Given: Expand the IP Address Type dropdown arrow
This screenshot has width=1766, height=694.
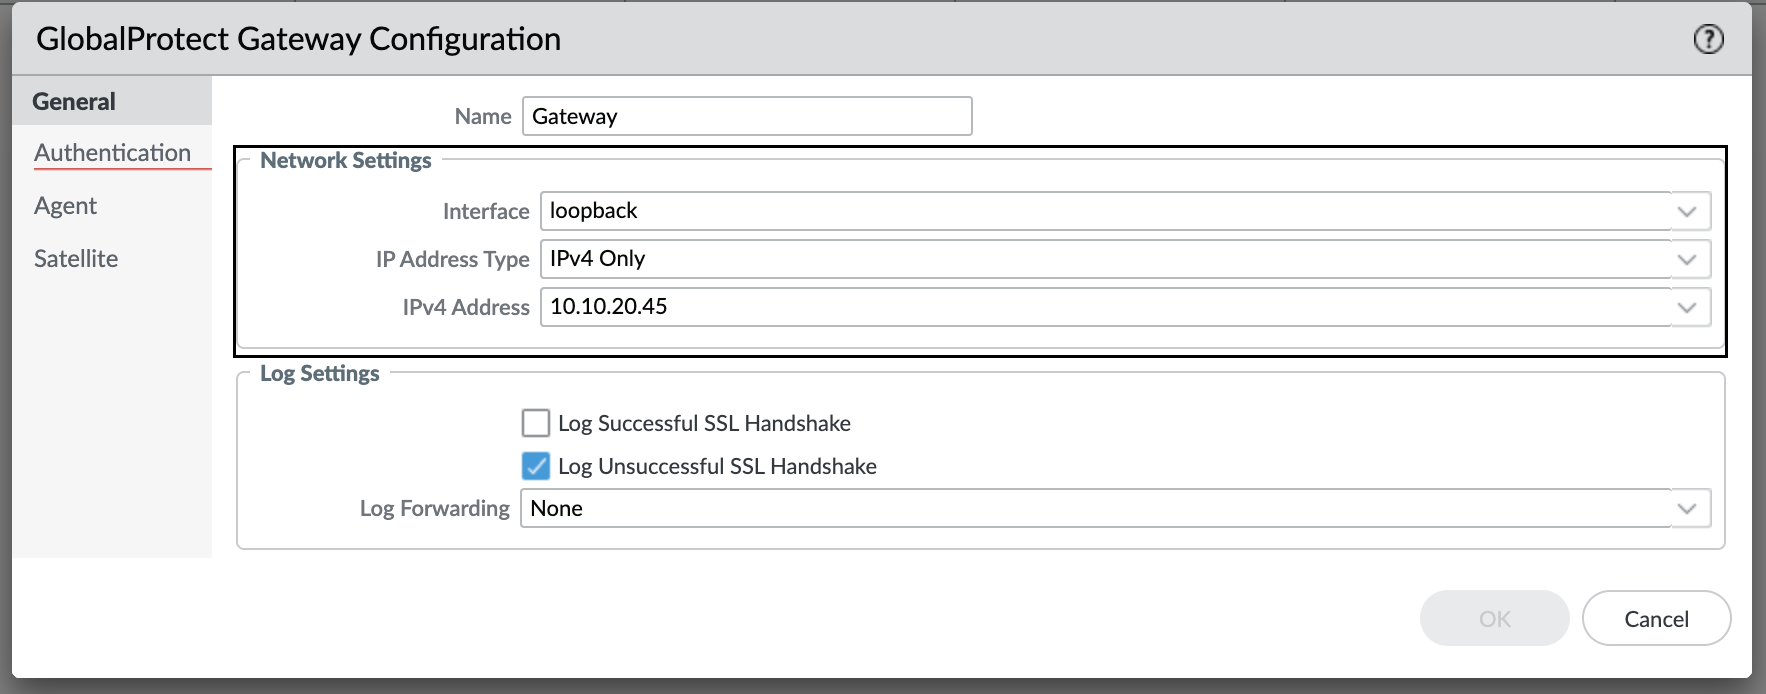Looking at the screenshot, I should point(1688,259).
